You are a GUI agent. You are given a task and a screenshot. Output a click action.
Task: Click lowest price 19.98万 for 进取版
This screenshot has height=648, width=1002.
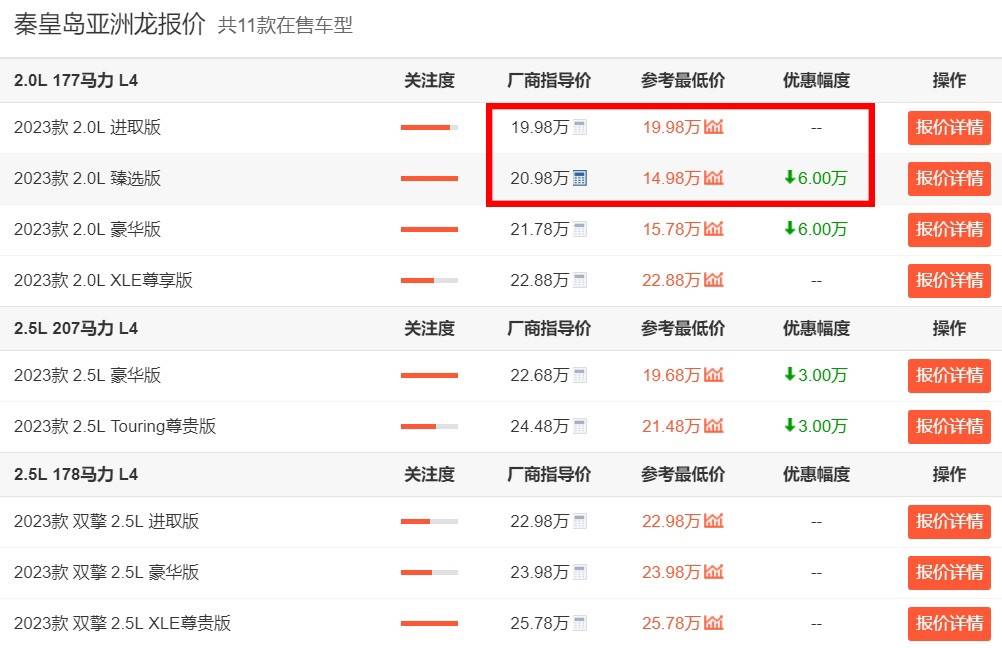[672, 127]
